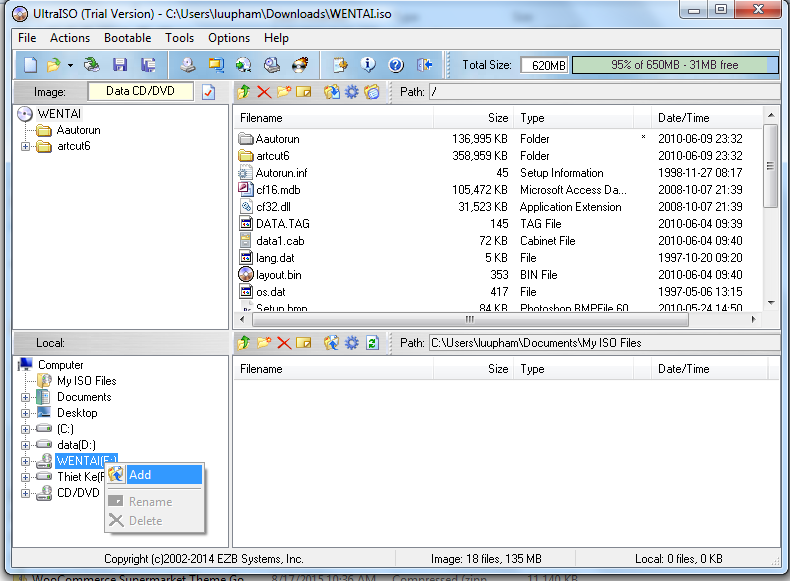This screenshot has width=790, height=581.
Task: Click the boot info checkmark icon beside Data CD/DVD
Action: tap(208, 92)
